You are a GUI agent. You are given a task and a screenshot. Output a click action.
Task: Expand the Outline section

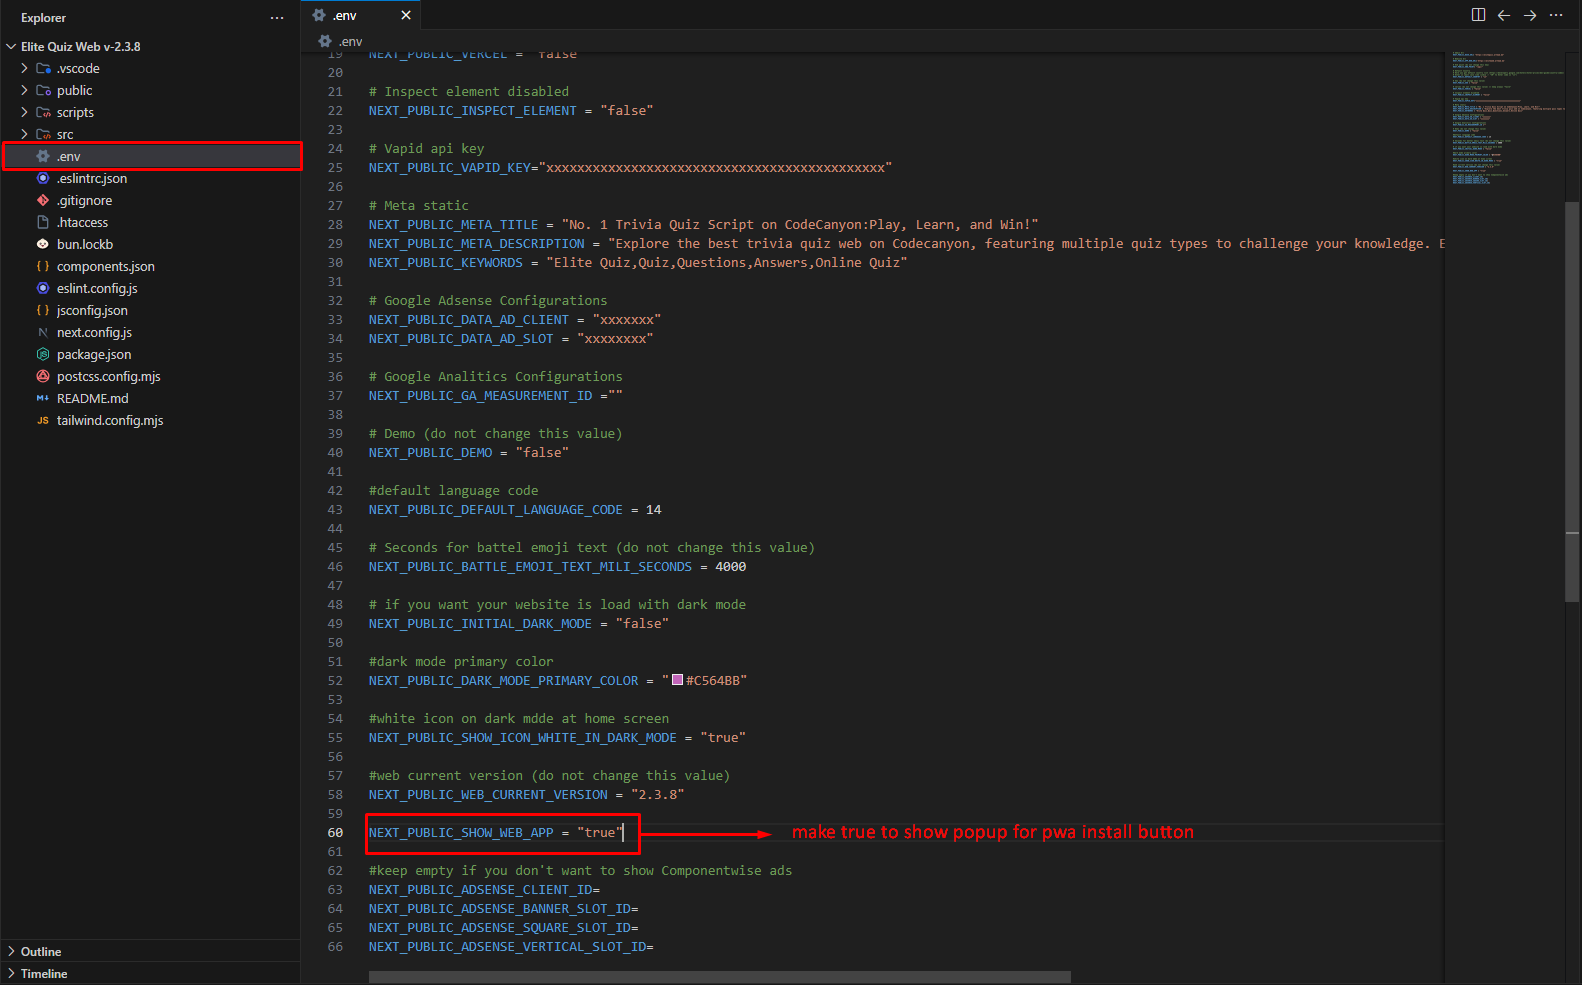click(x=41, y=951)
